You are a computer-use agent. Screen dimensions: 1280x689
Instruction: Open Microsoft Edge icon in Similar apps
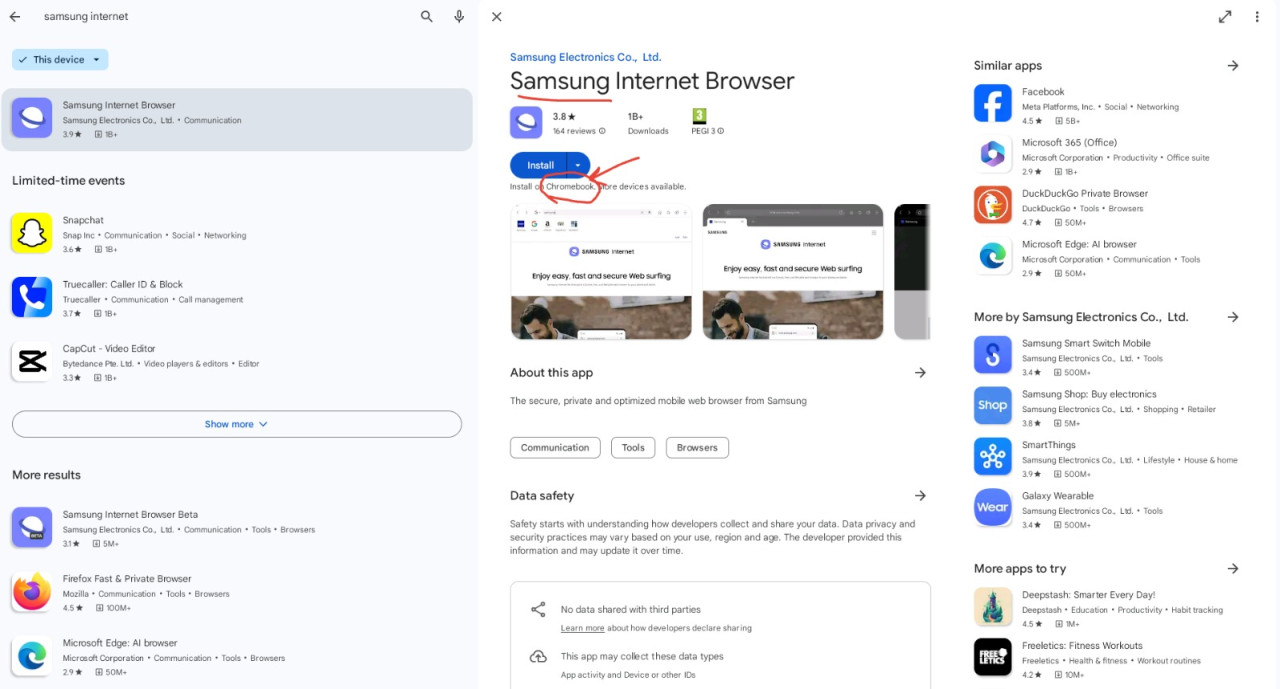[x=993, y=256]
